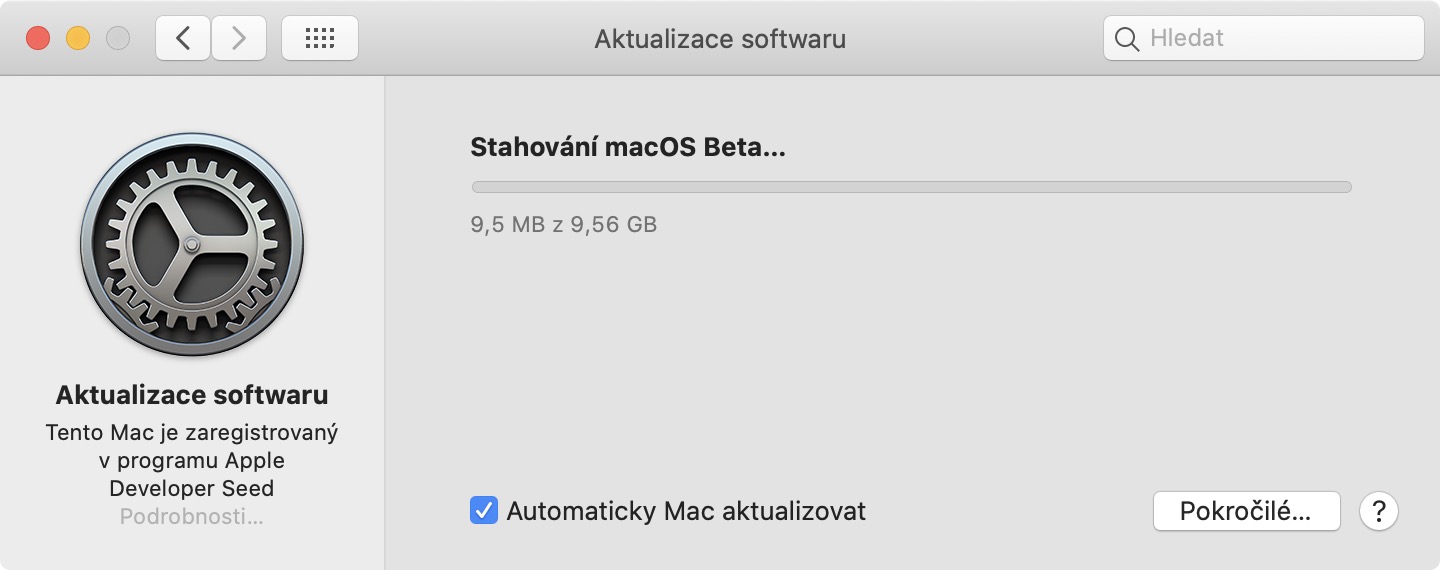Open help with the question mark button
The width and height of the screenshot is (1440, 570).
1378,511
